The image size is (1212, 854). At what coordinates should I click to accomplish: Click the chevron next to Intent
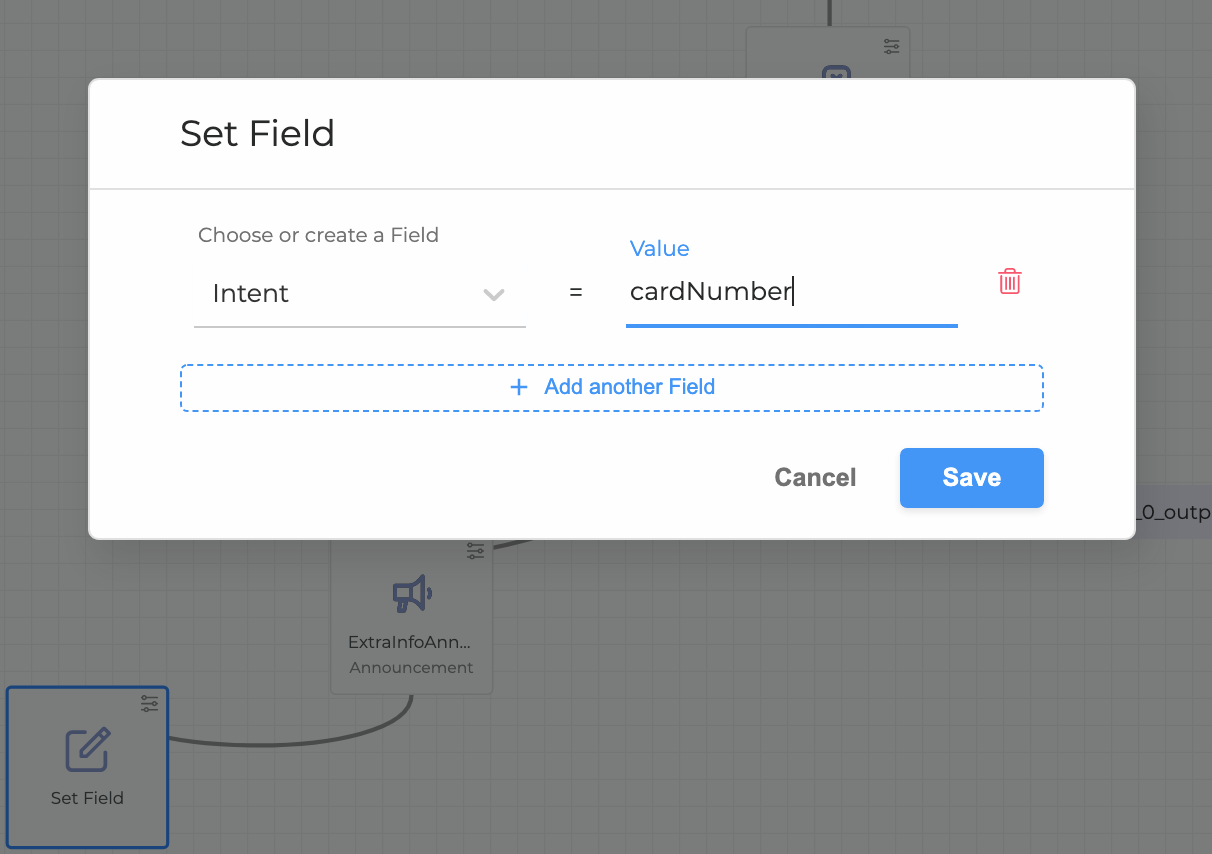[x=493, y=295]
